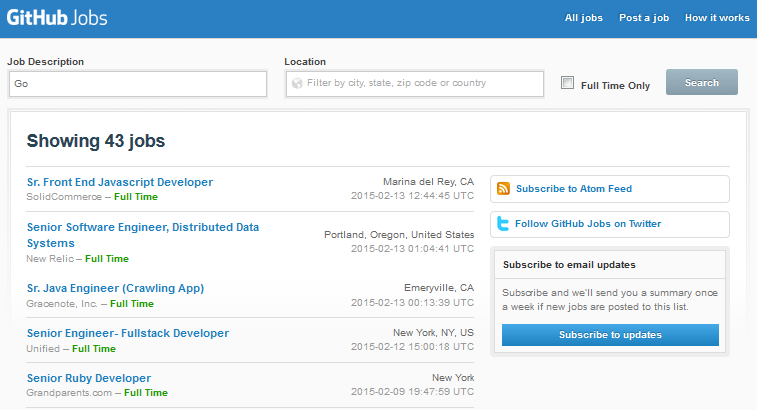Click the Location filter text box

click(x=415, y=84)
